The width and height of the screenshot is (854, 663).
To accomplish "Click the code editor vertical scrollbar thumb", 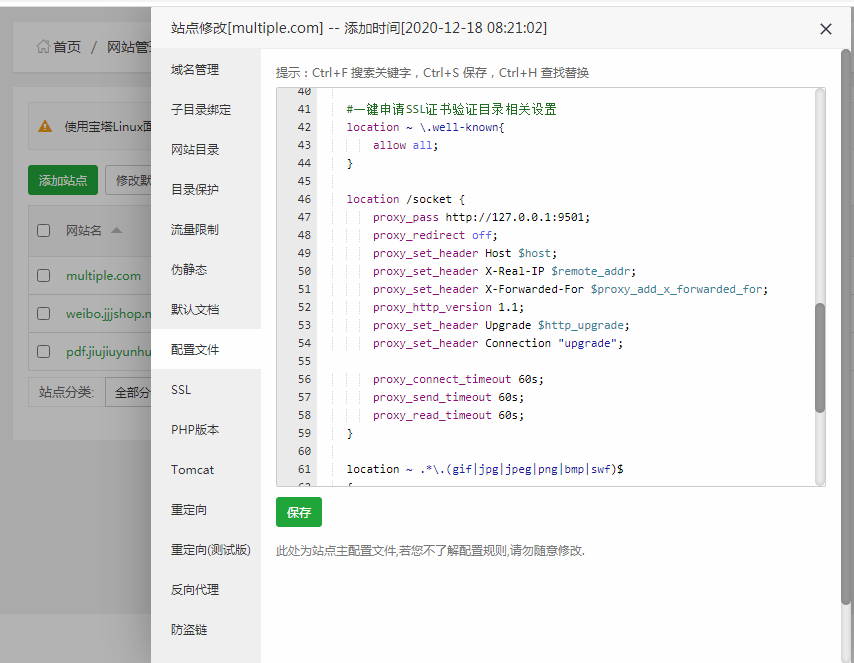I will point(820,357).
